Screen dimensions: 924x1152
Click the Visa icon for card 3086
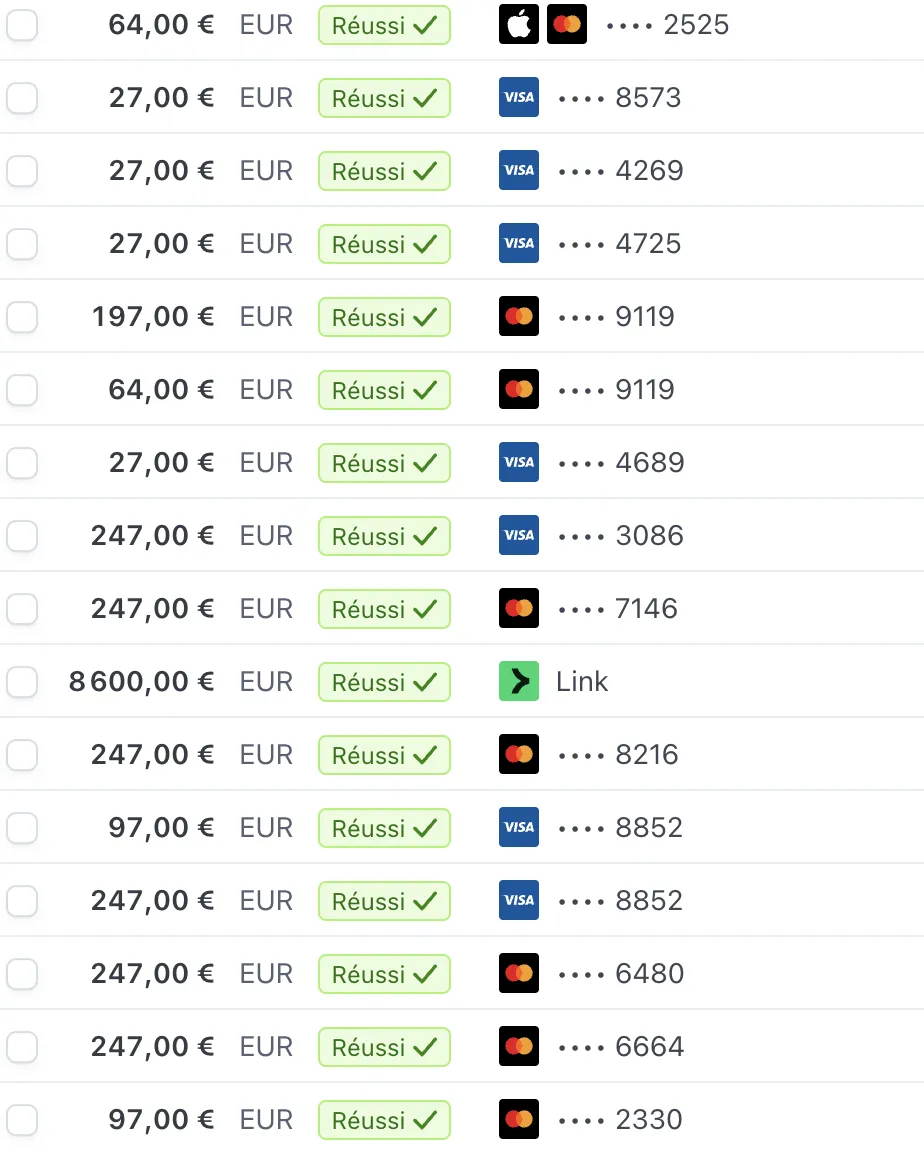(519, 535)
